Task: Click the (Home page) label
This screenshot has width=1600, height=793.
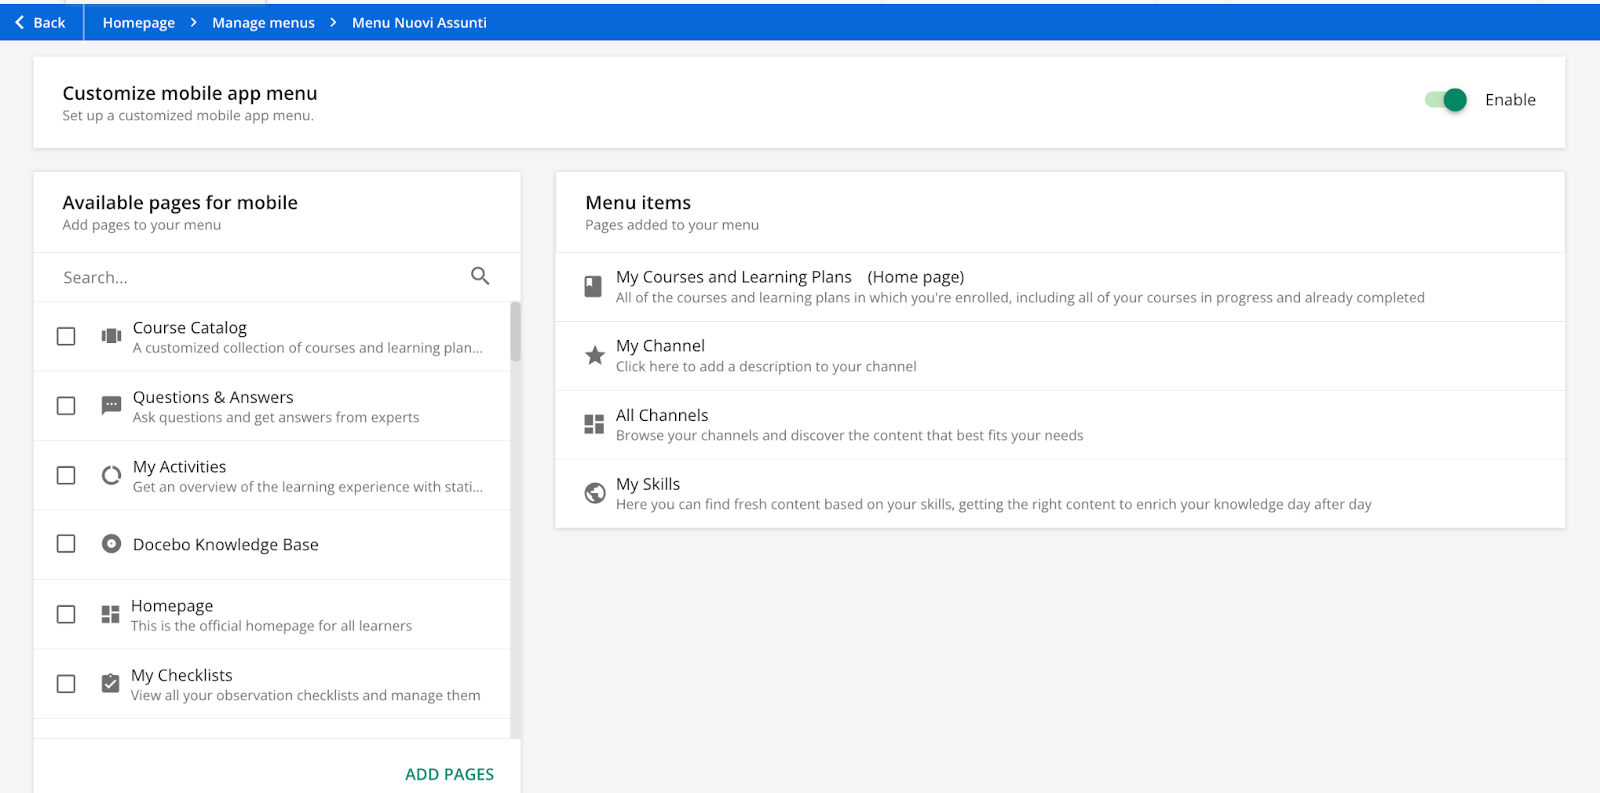Action: coord(916,277)
